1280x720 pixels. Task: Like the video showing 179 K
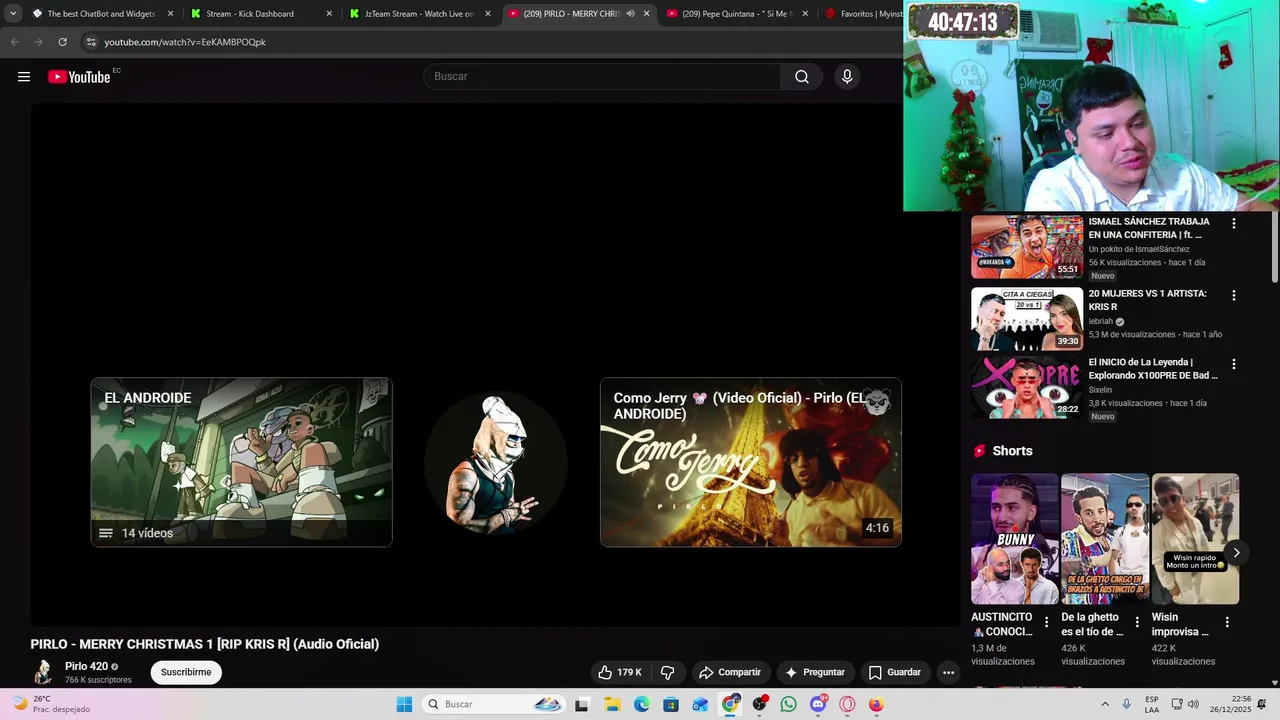pyautogui.click(x=620, y=672)
